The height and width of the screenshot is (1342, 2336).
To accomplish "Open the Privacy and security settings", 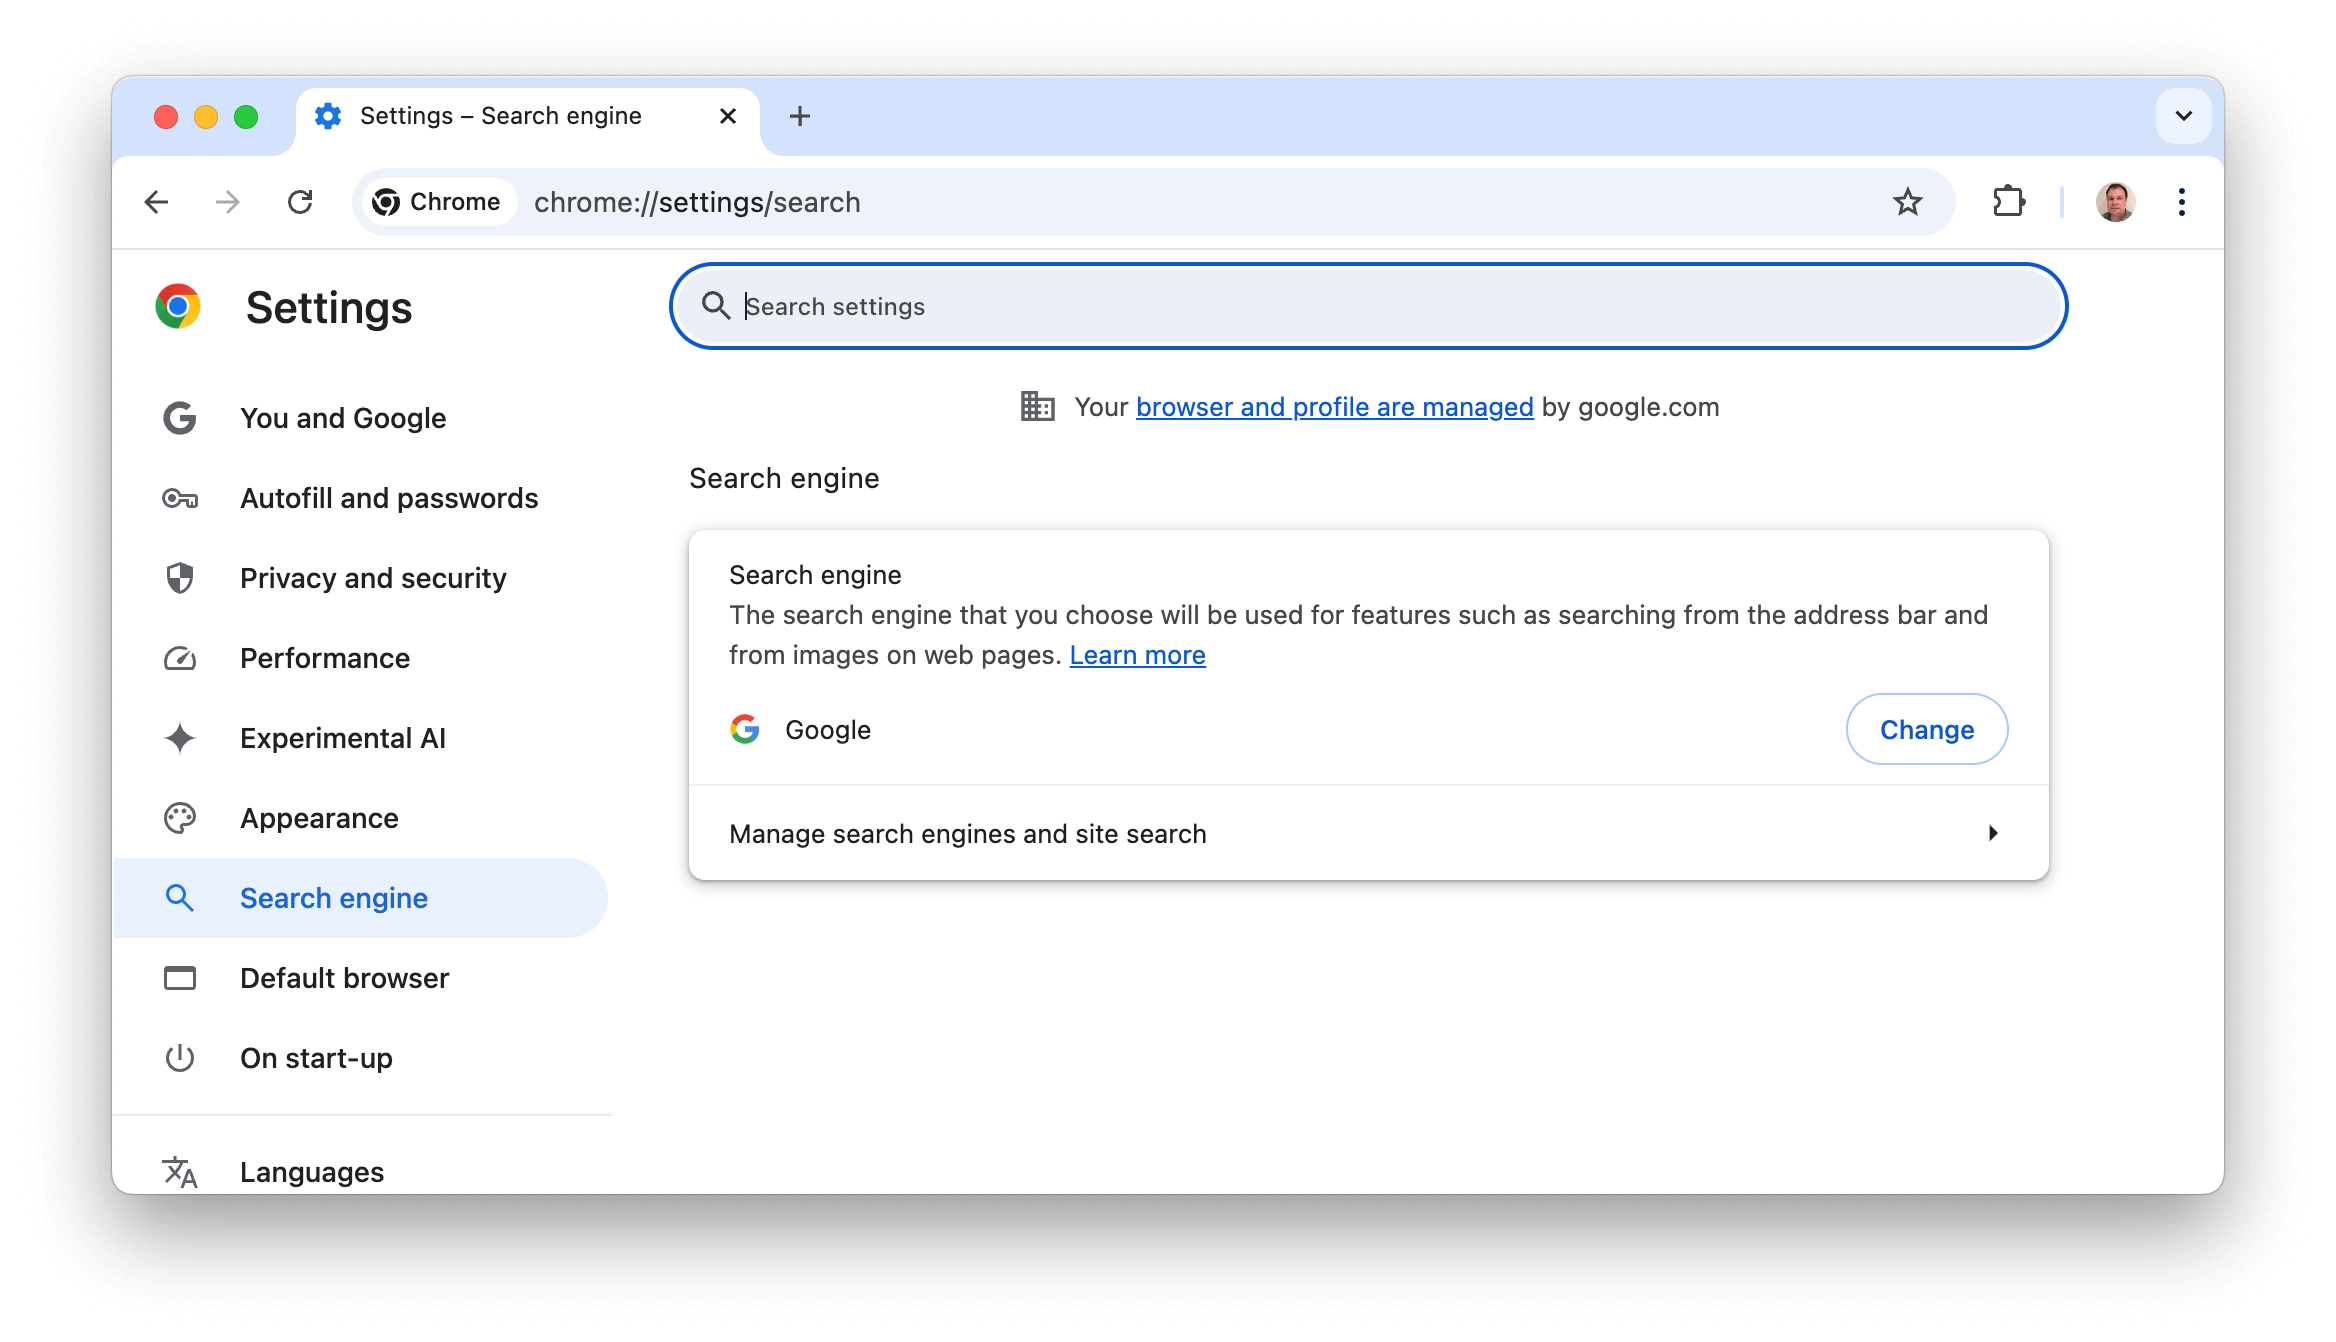I will 372,578.
